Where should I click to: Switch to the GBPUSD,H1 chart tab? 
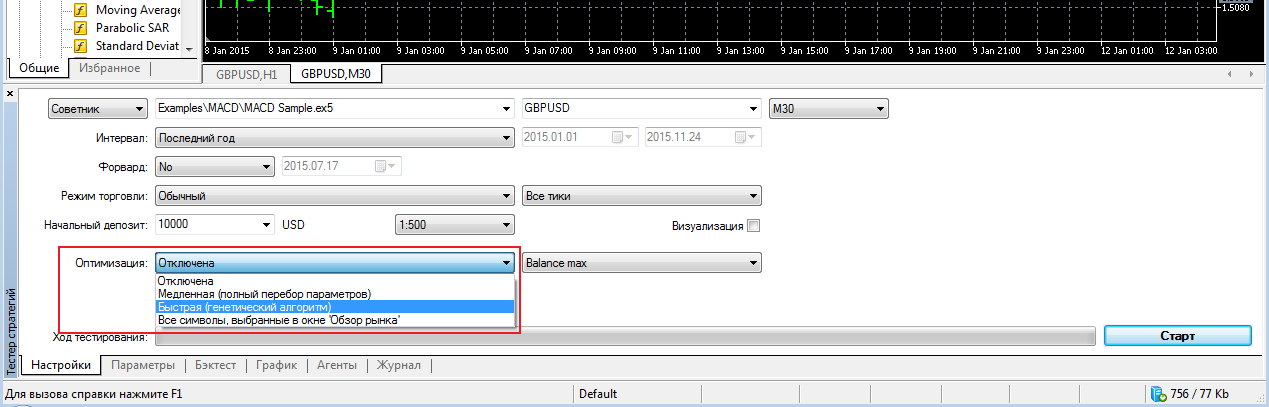(245, 74)
